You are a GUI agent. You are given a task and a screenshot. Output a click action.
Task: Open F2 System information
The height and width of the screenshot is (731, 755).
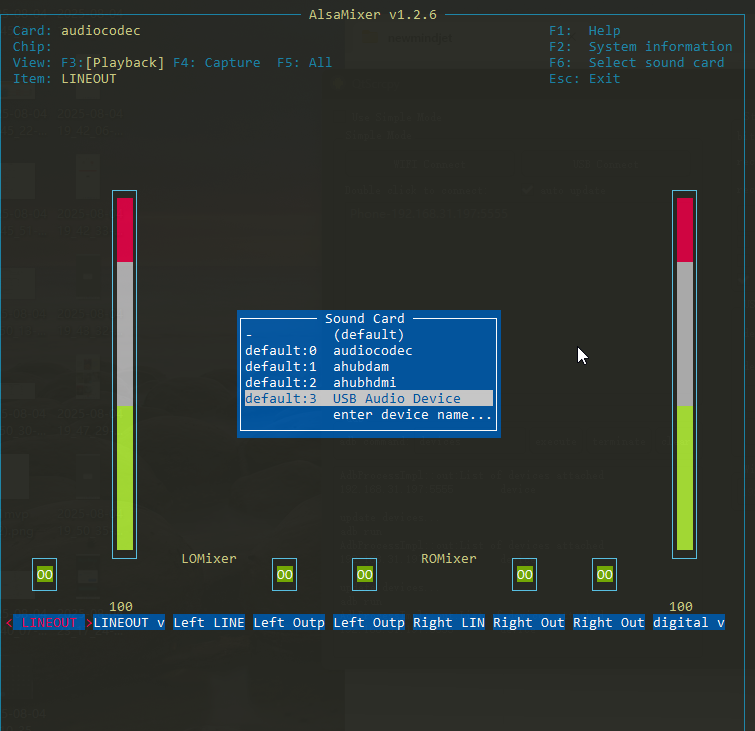tap(641, 46)
